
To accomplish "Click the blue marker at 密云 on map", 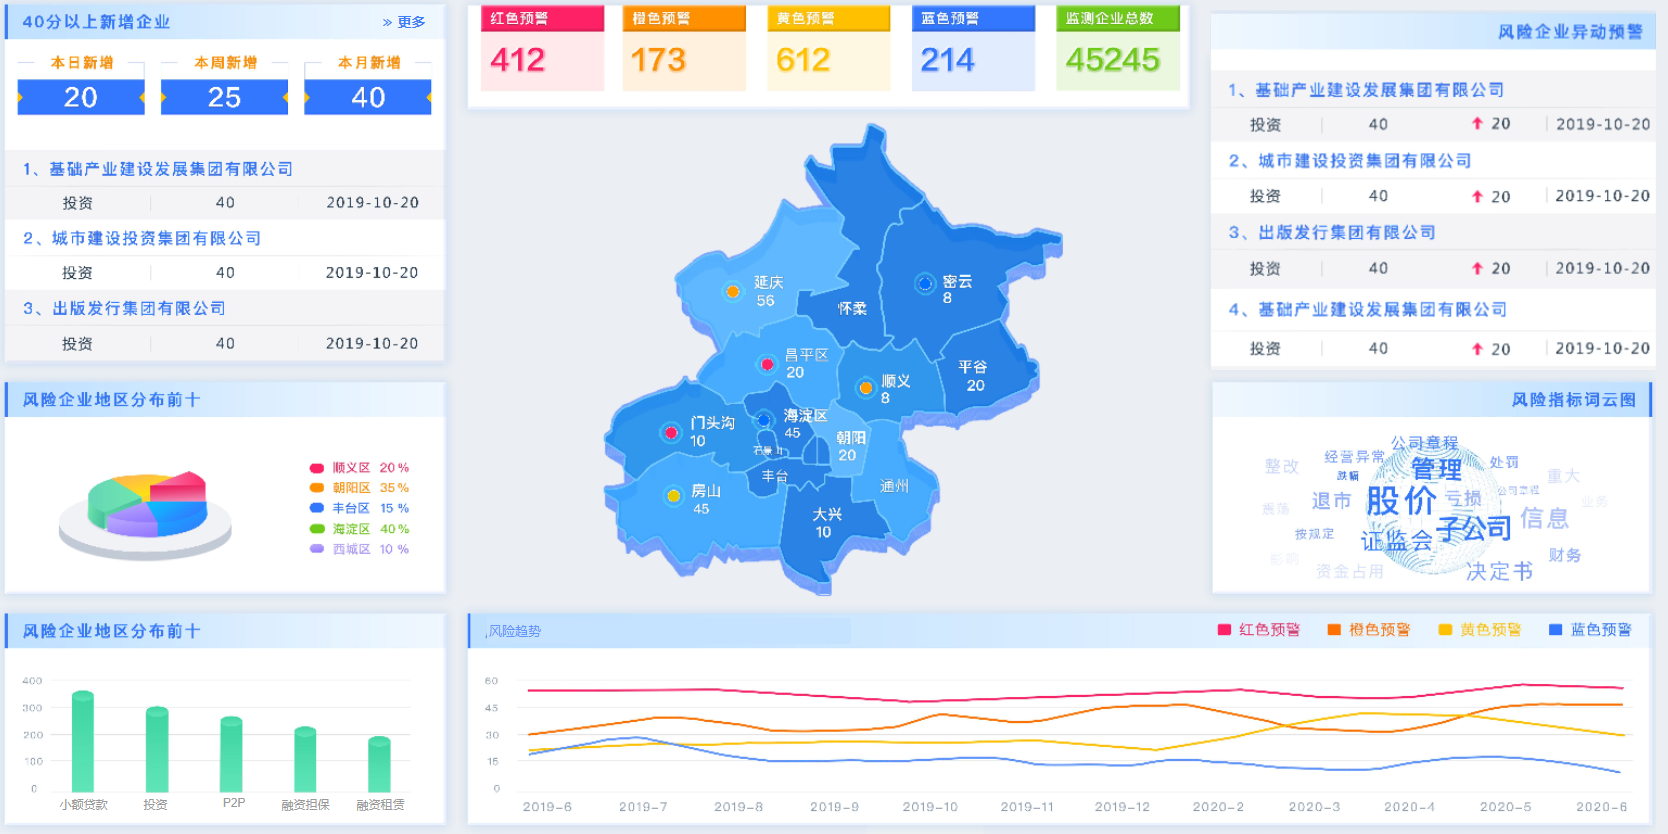I will tap(925, 284).
